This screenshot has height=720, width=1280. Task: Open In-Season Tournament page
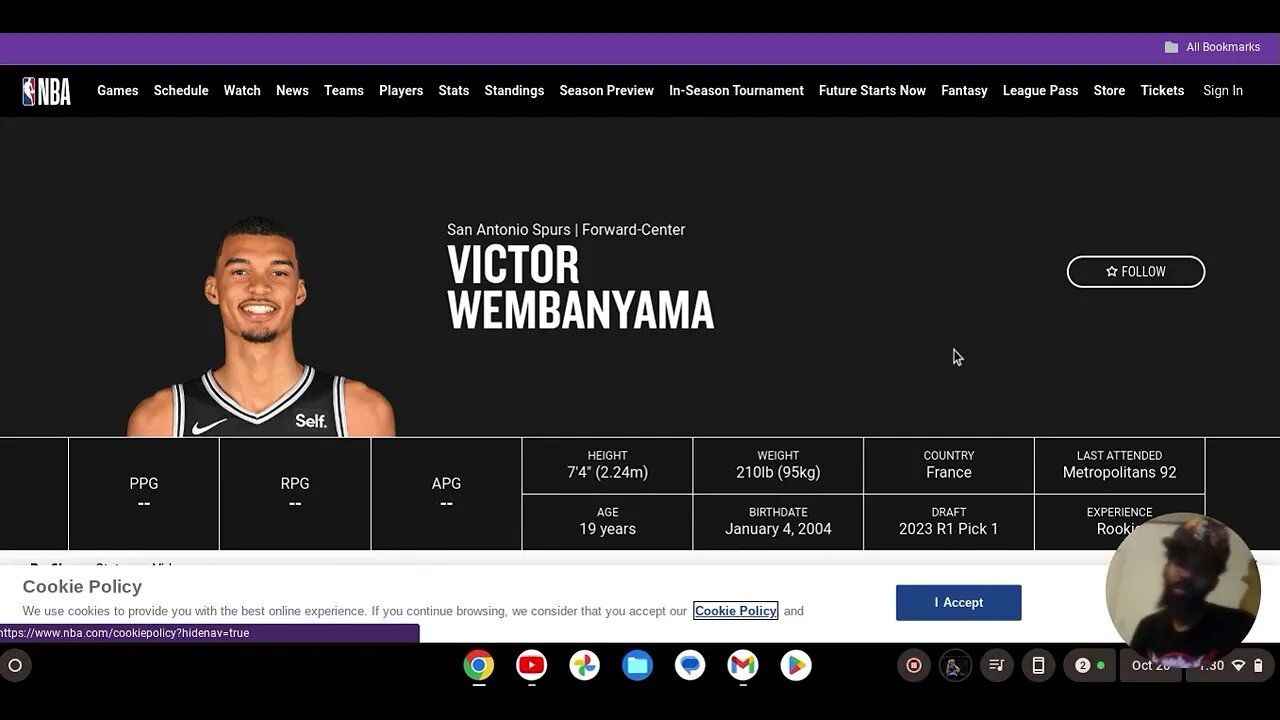click(736, 91)
